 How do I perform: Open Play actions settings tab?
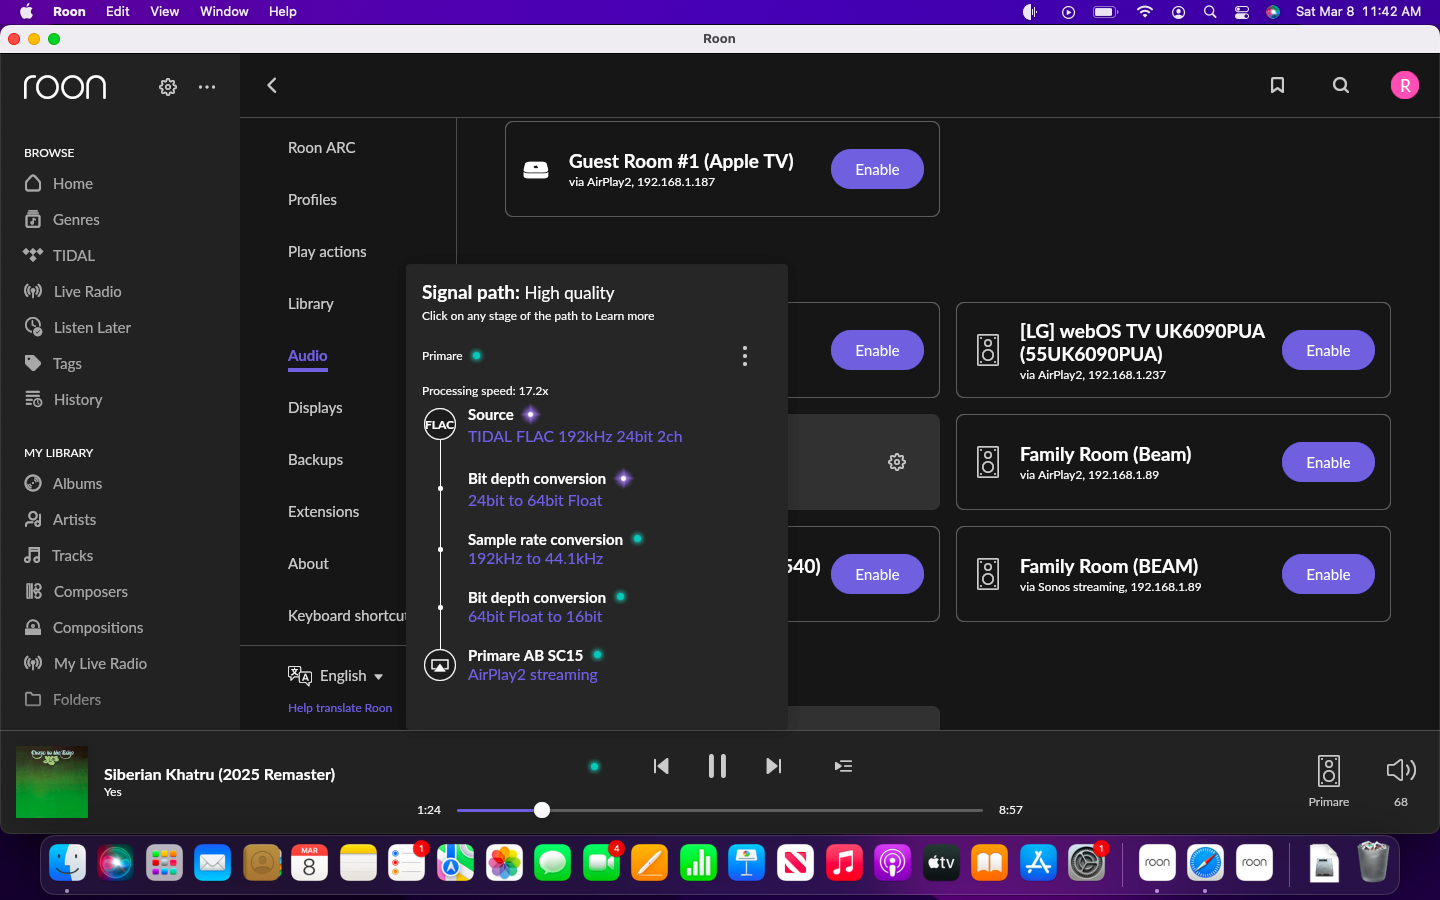click(x=327, y=252)
